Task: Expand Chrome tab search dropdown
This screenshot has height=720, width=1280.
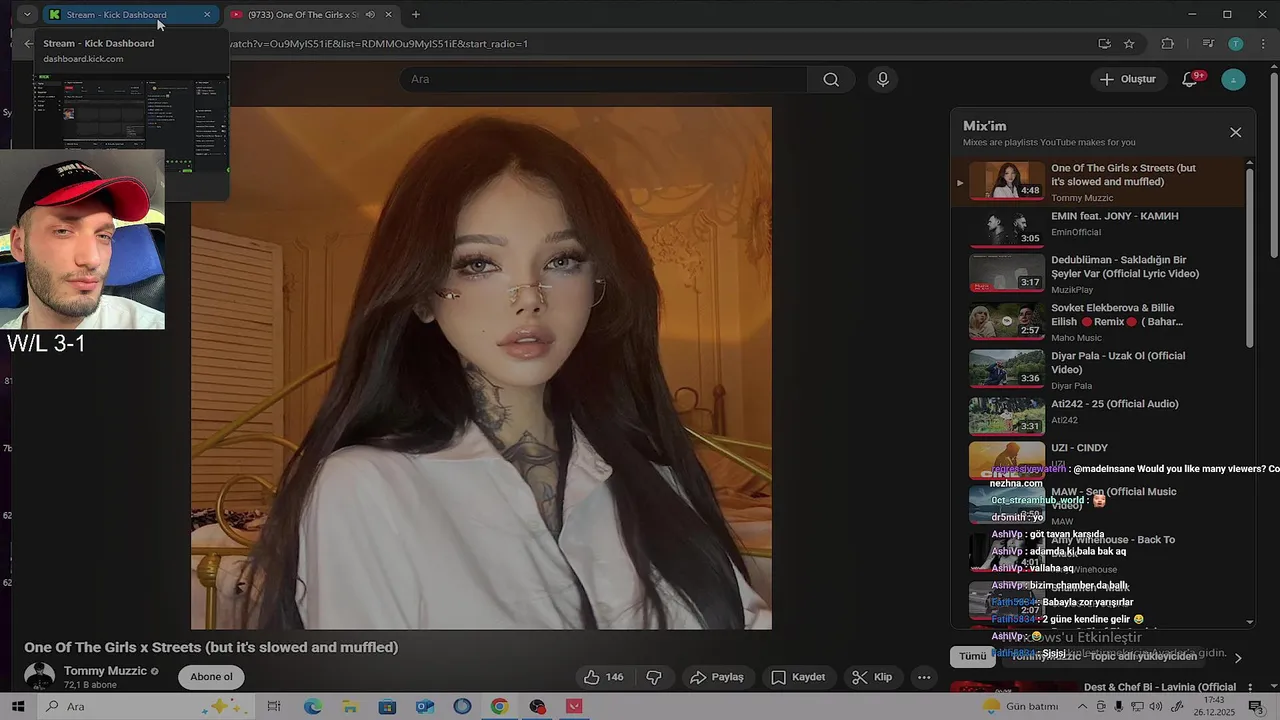Action: [x=27, y=15]
